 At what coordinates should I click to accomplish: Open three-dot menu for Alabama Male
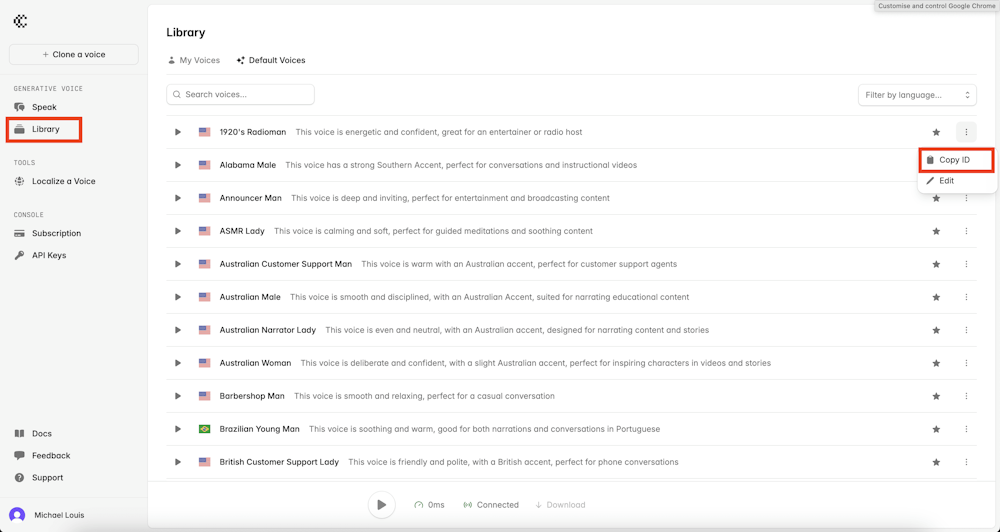[x=966, y=165]
